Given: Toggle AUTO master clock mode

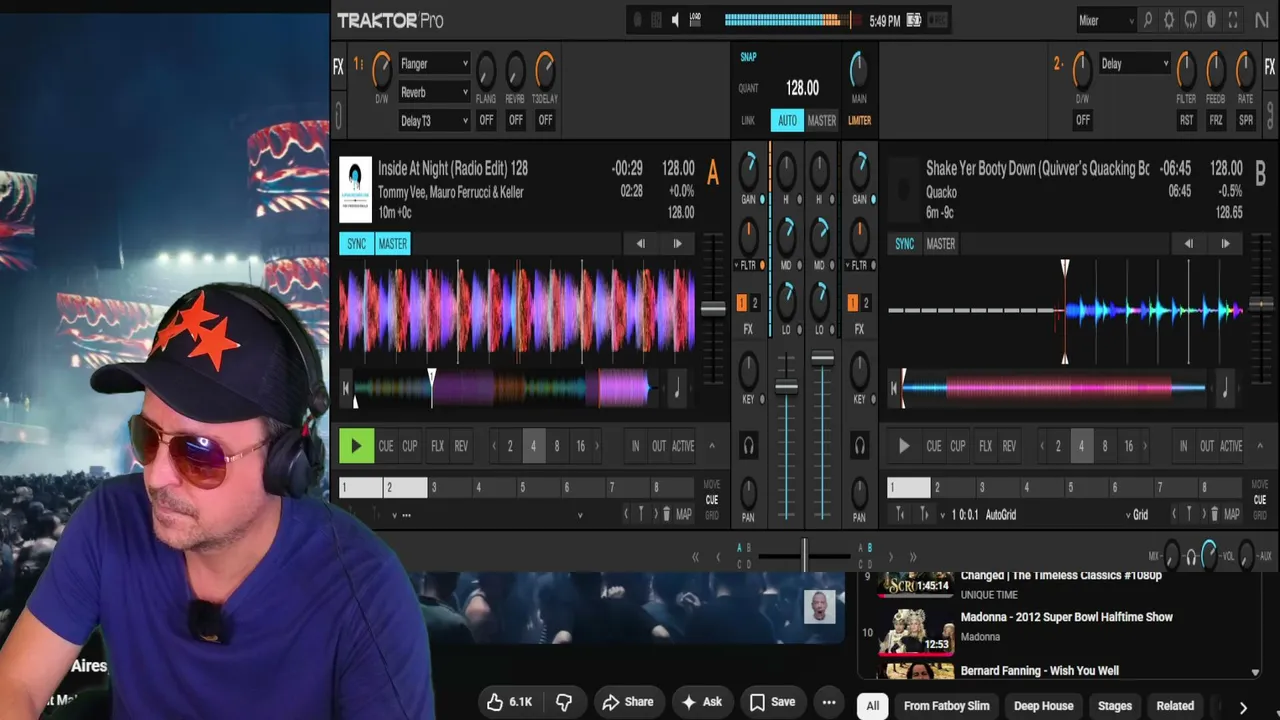Looking at the screenshot, I should click(x=787, y=120).
